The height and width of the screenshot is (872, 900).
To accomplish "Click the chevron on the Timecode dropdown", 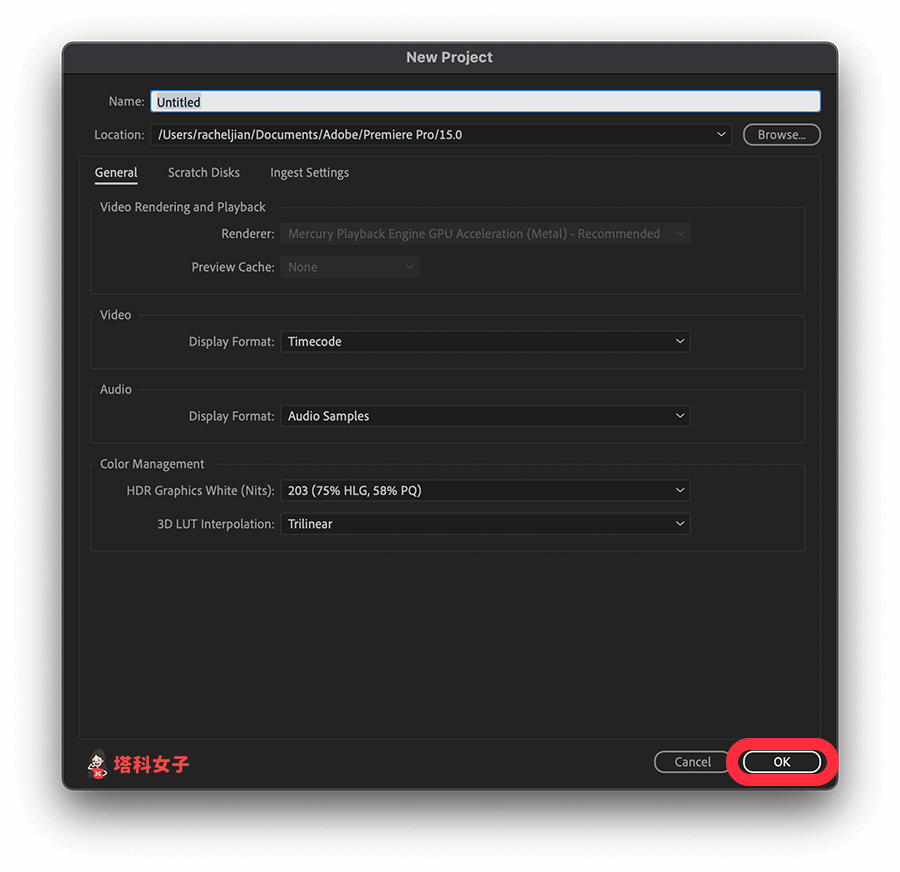I will (680, 341).
